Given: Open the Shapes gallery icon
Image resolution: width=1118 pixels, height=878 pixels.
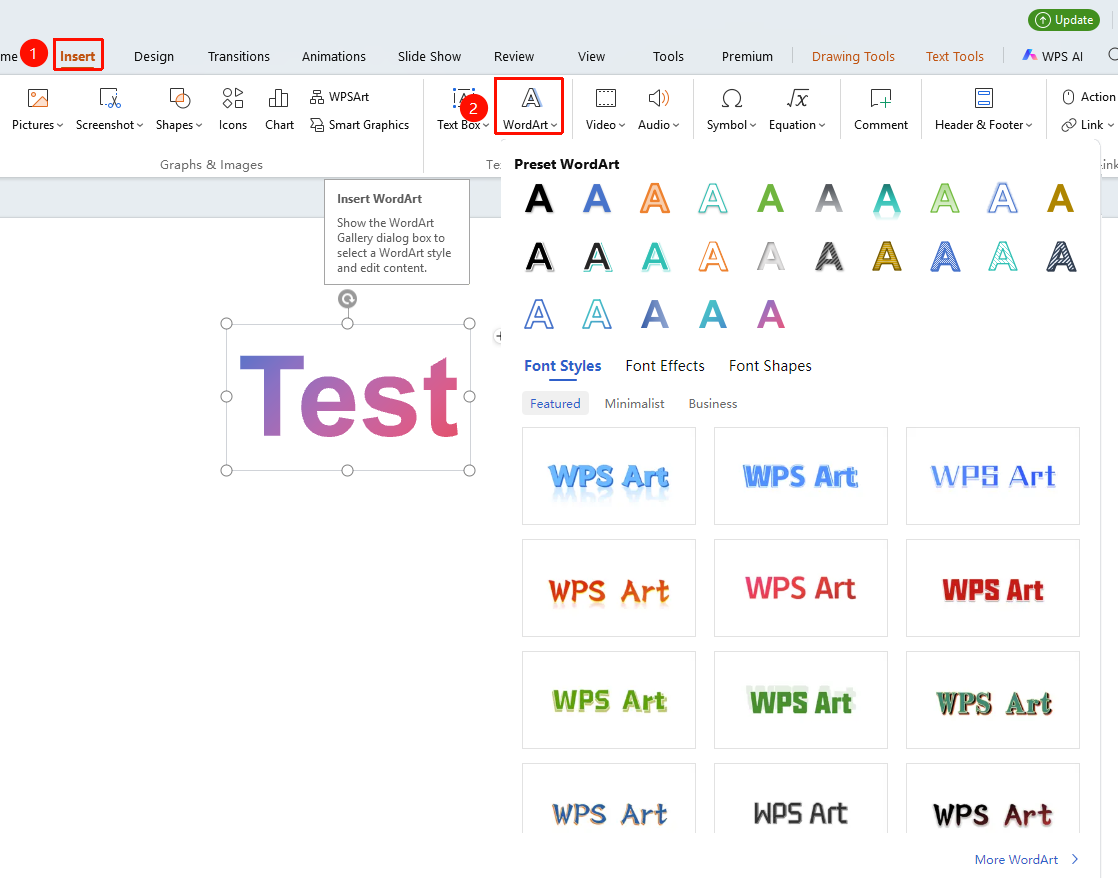Looking at the screenshot, I should (180, 98).
